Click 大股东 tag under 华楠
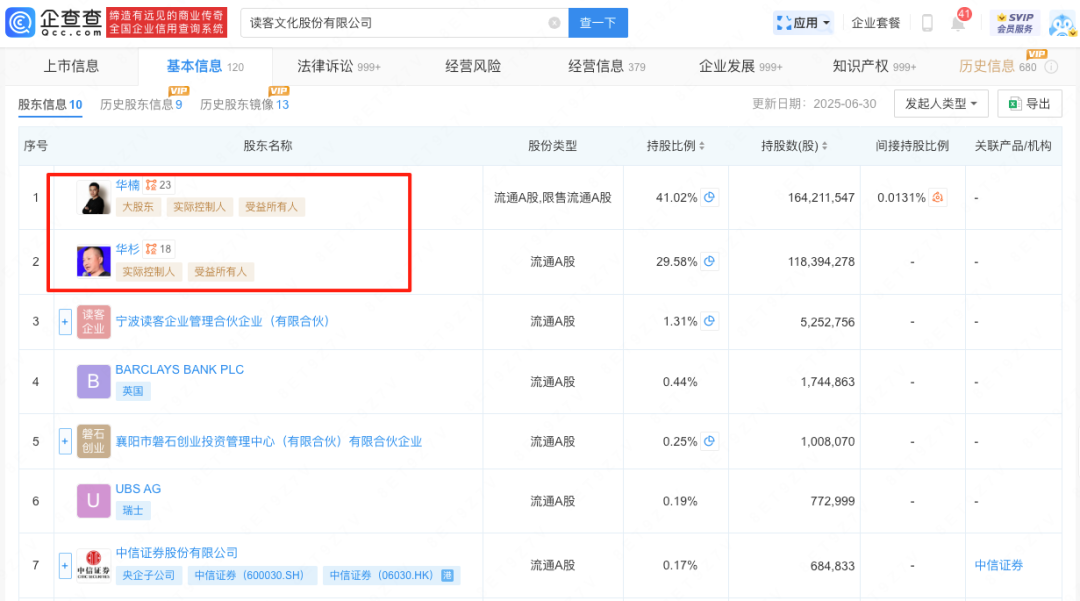 [x=138, y=207]
